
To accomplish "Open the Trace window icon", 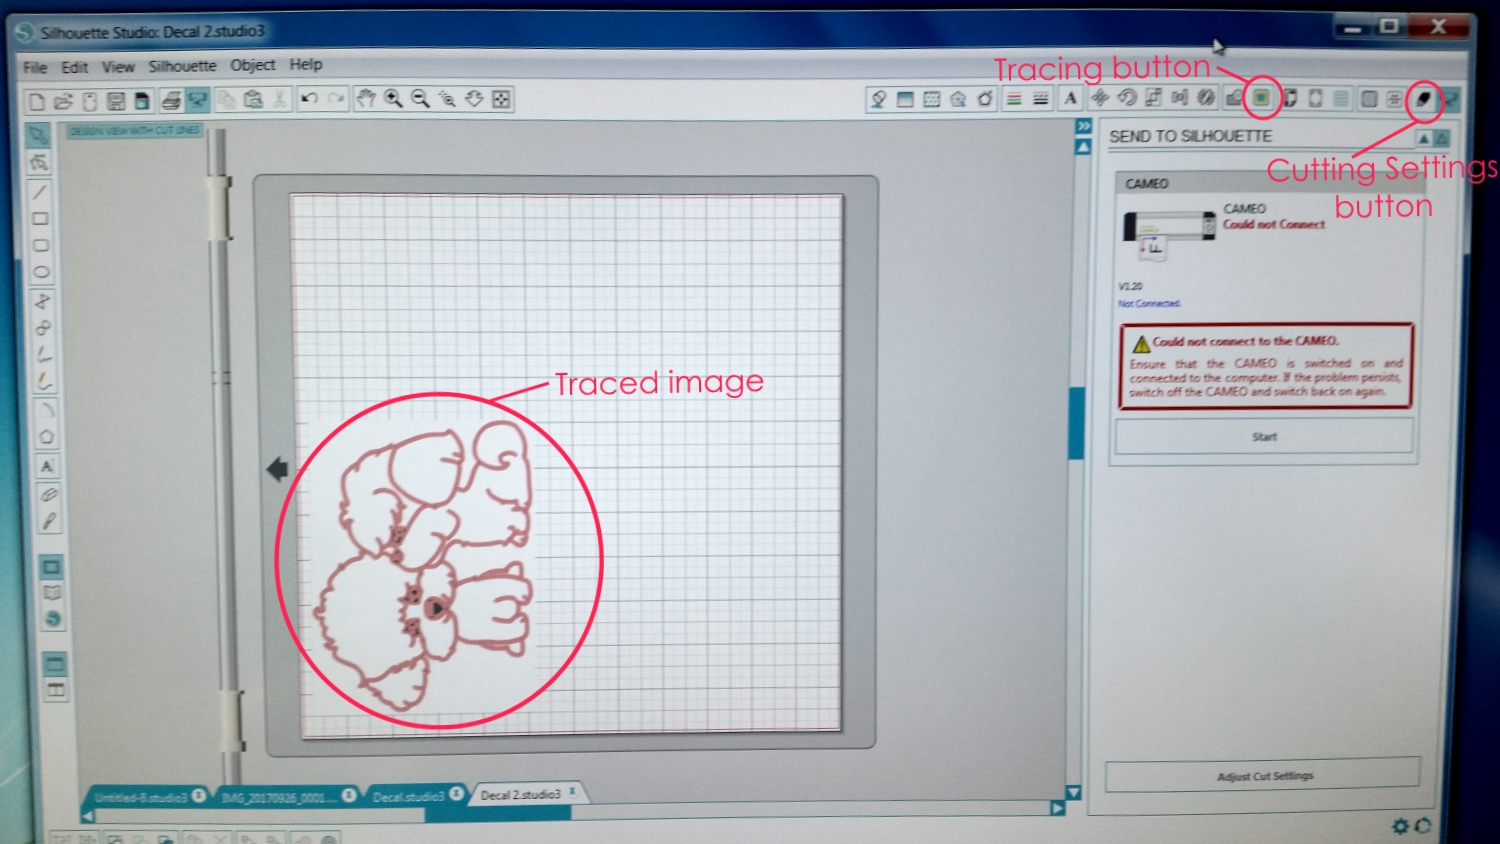I will pyautogui.click(x=1262, y=97).
